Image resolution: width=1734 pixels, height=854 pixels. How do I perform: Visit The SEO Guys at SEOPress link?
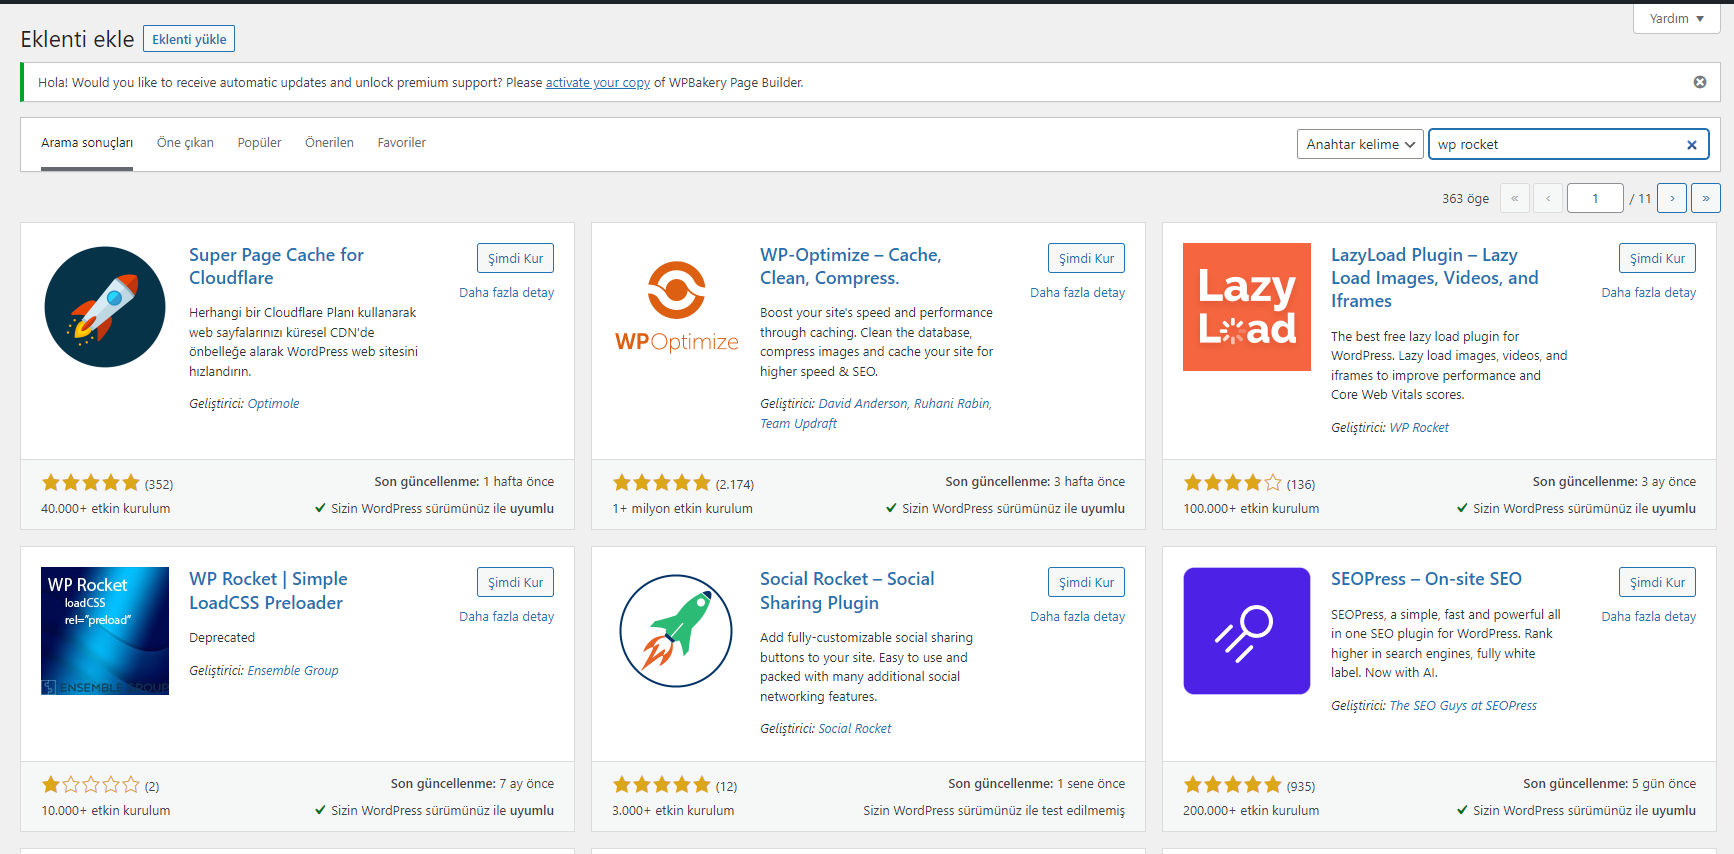click(x=1463, y=706)
